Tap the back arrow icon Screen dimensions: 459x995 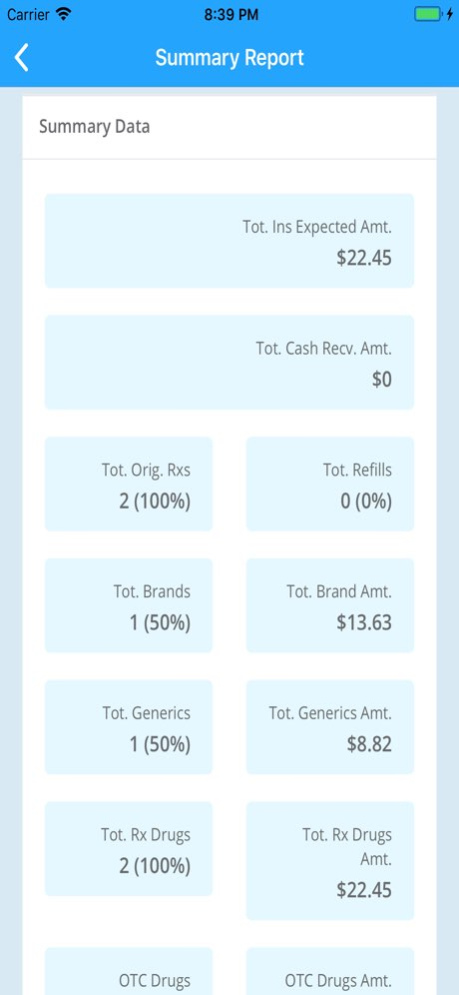22,58
